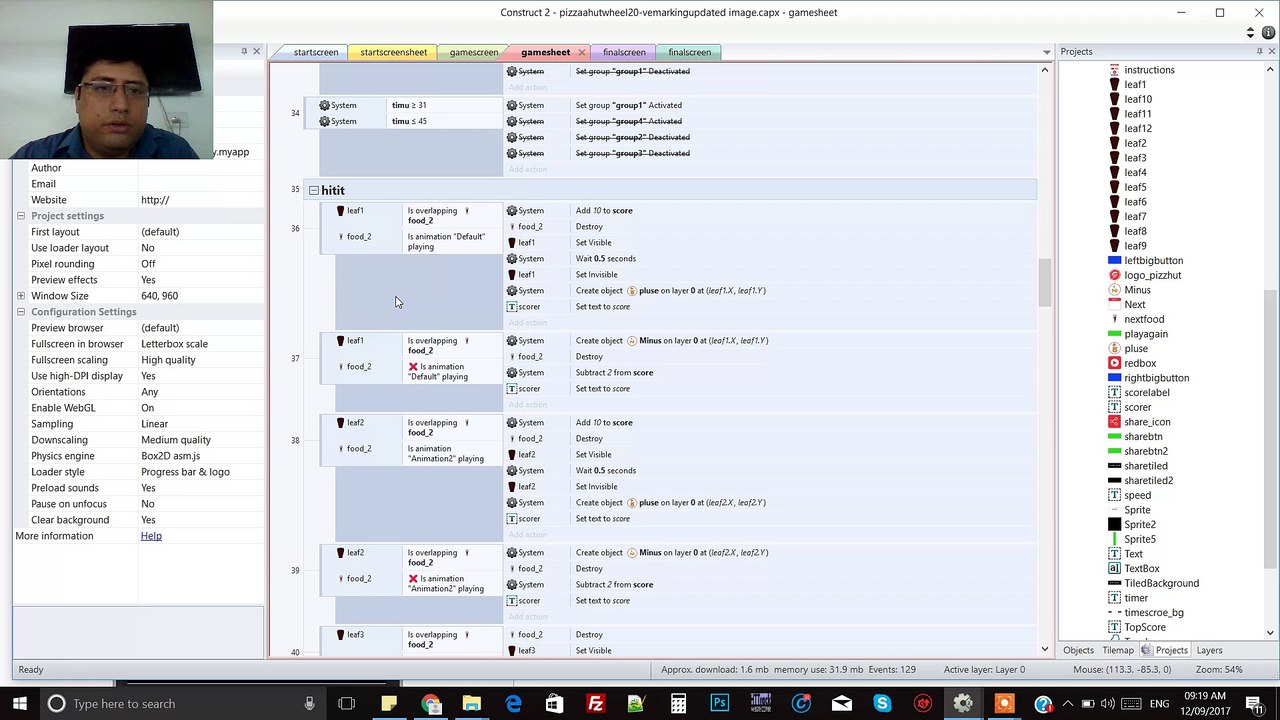Launch Skype from the taskbar
1280x720 pixels.
(882, 703)
